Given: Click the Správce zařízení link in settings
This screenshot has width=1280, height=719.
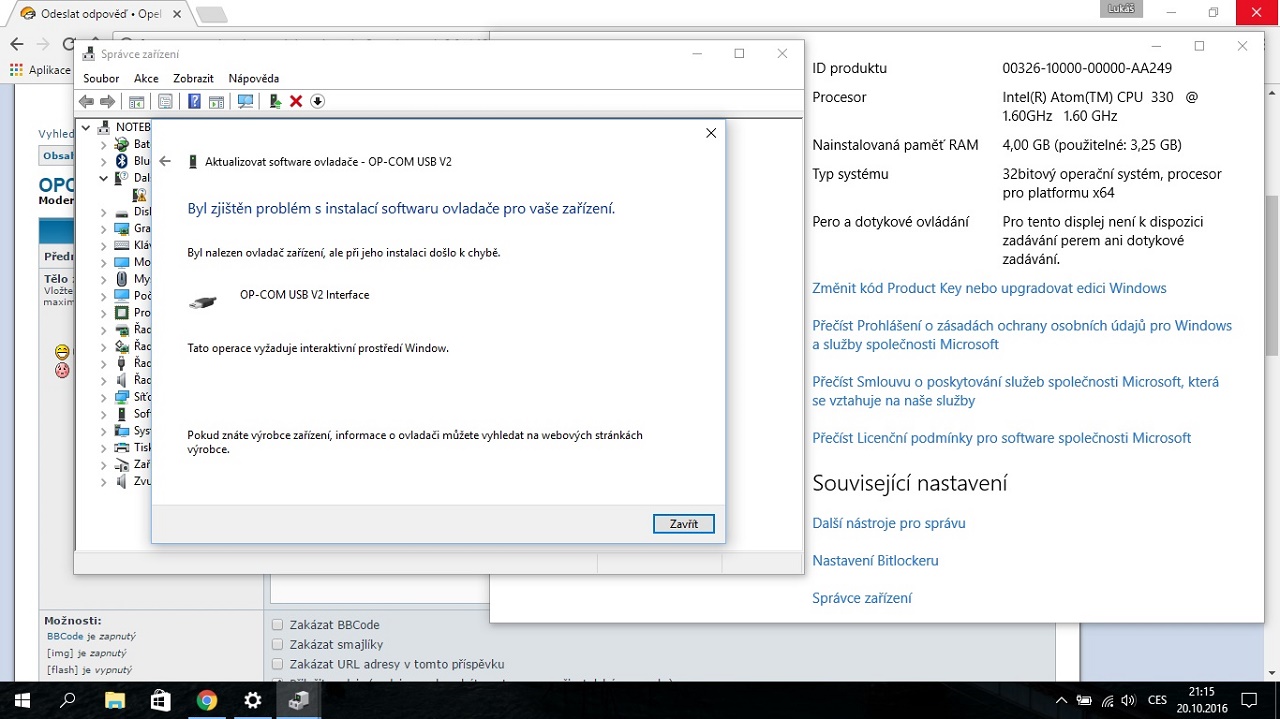Looking at the screenshot, I should (862, 598).
